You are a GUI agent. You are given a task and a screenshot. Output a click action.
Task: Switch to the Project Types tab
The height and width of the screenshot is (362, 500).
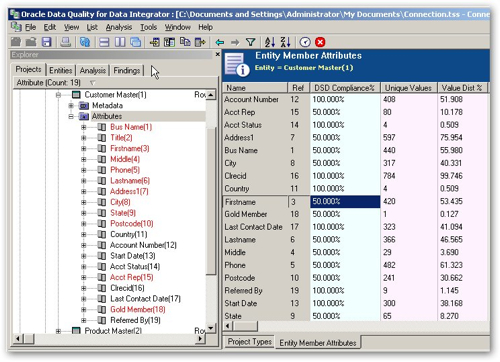(249, 342)
